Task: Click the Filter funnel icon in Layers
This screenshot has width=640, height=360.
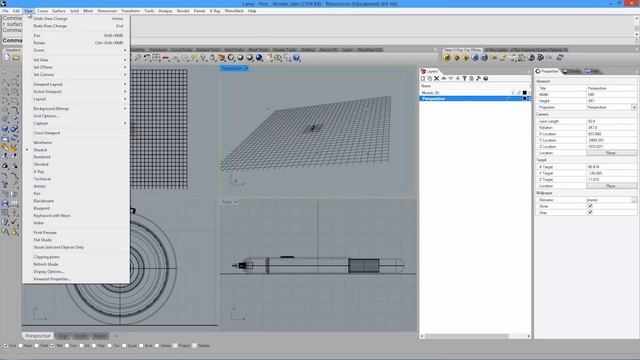Action: [x=464, y=78]
